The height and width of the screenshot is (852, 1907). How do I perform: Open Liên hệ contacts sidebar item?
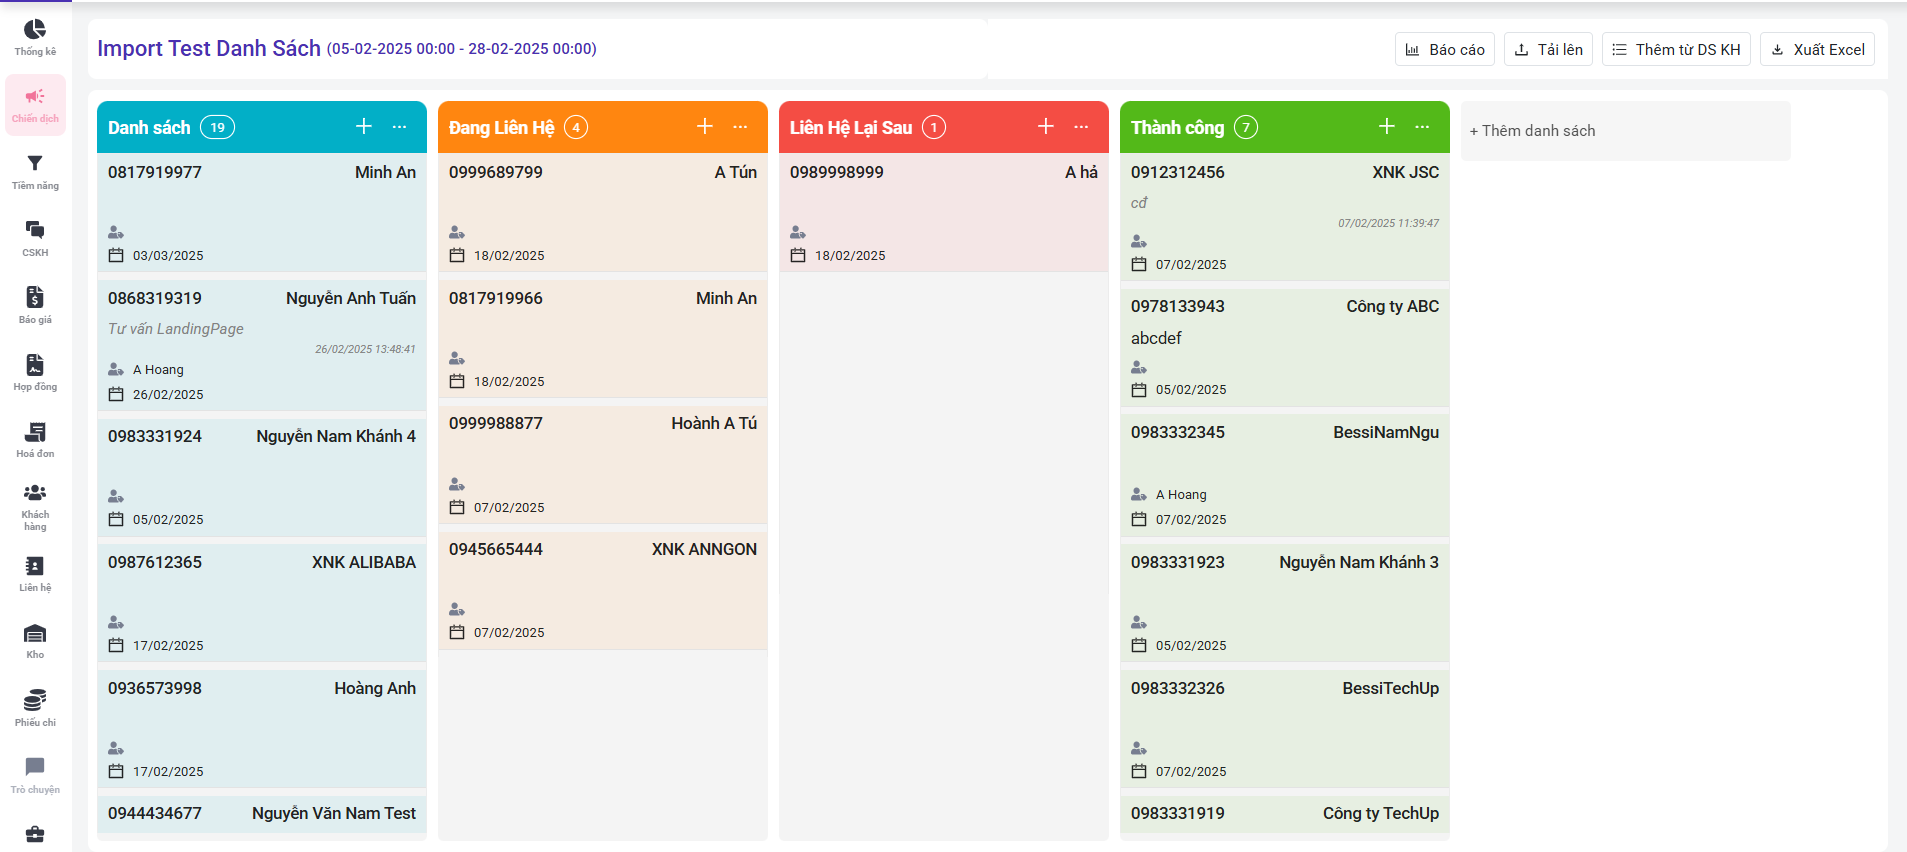click(35, 574)
